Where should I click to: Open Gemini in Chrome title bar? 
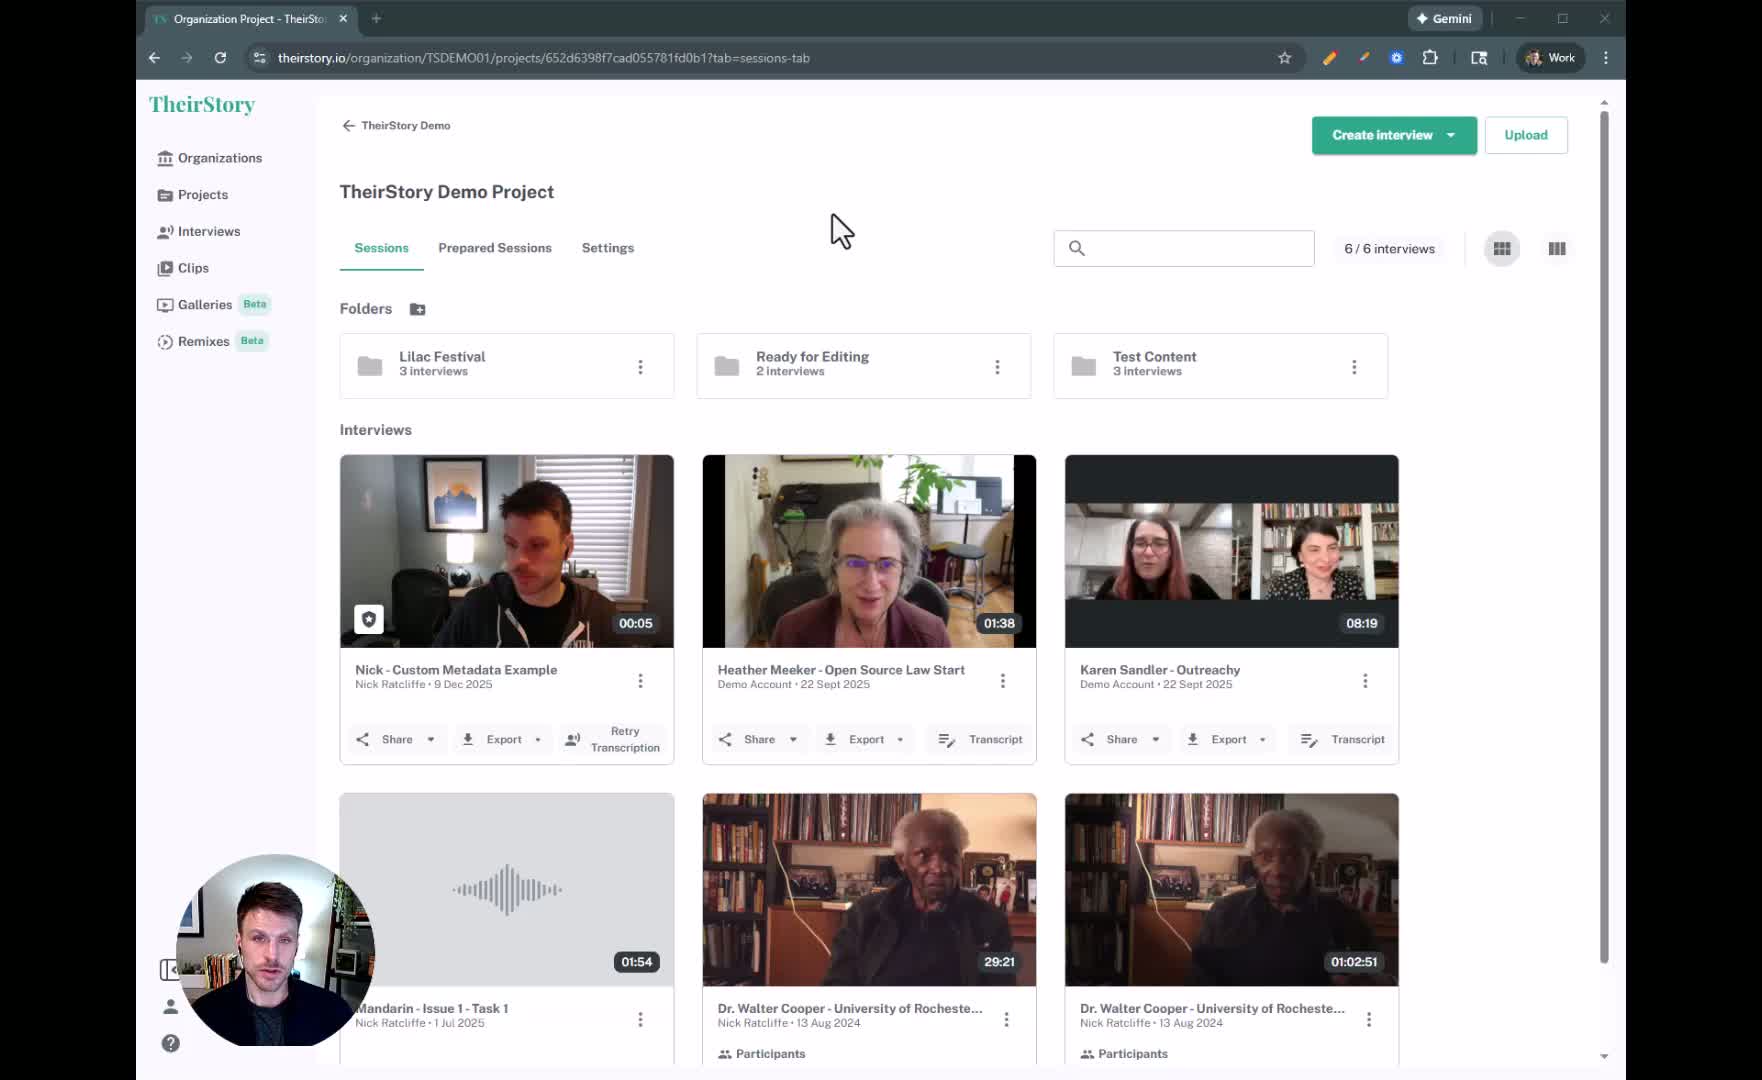click(x=1443, y=19)
